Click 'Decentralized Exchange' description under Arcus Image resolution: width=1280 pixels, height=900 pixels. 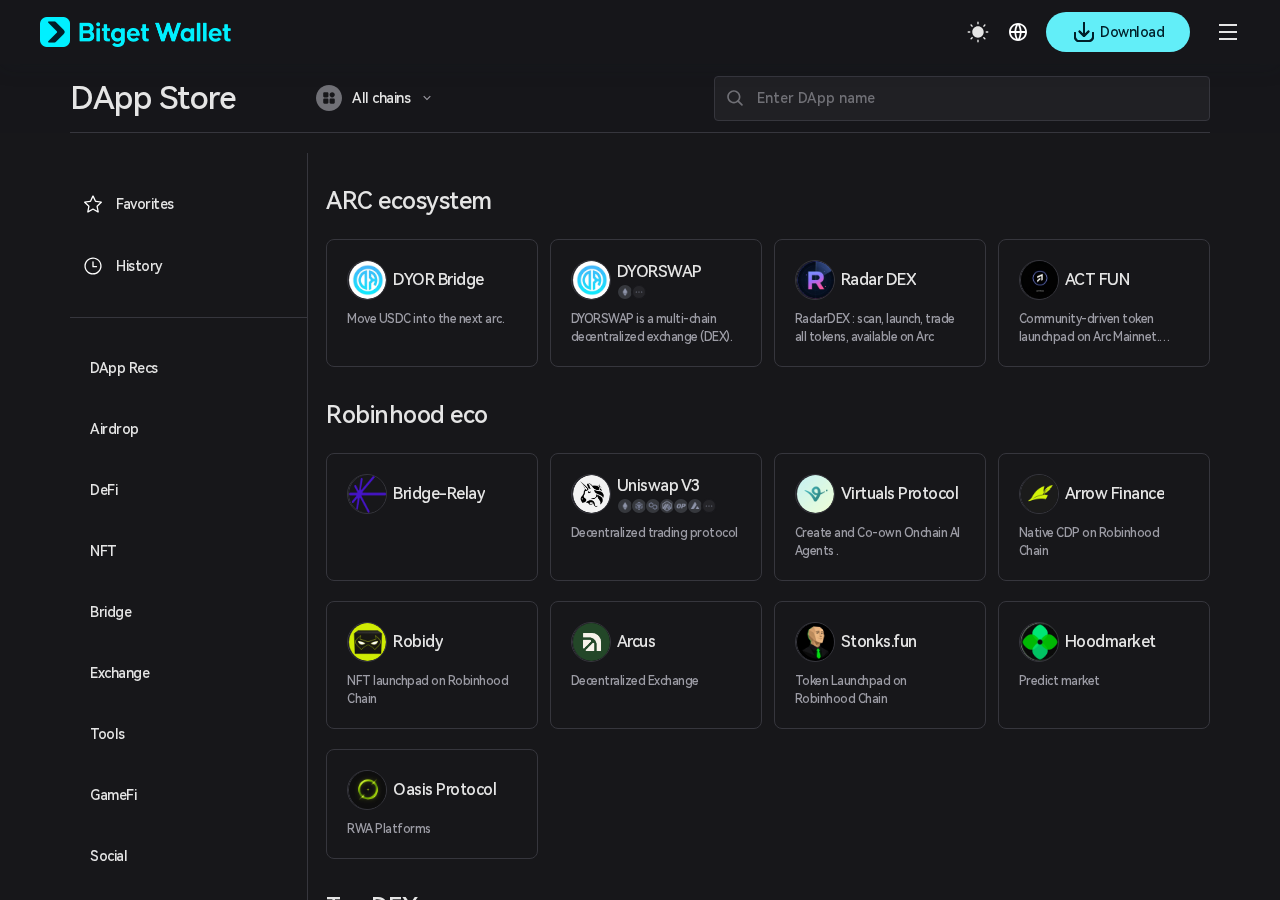click(635, 681)
